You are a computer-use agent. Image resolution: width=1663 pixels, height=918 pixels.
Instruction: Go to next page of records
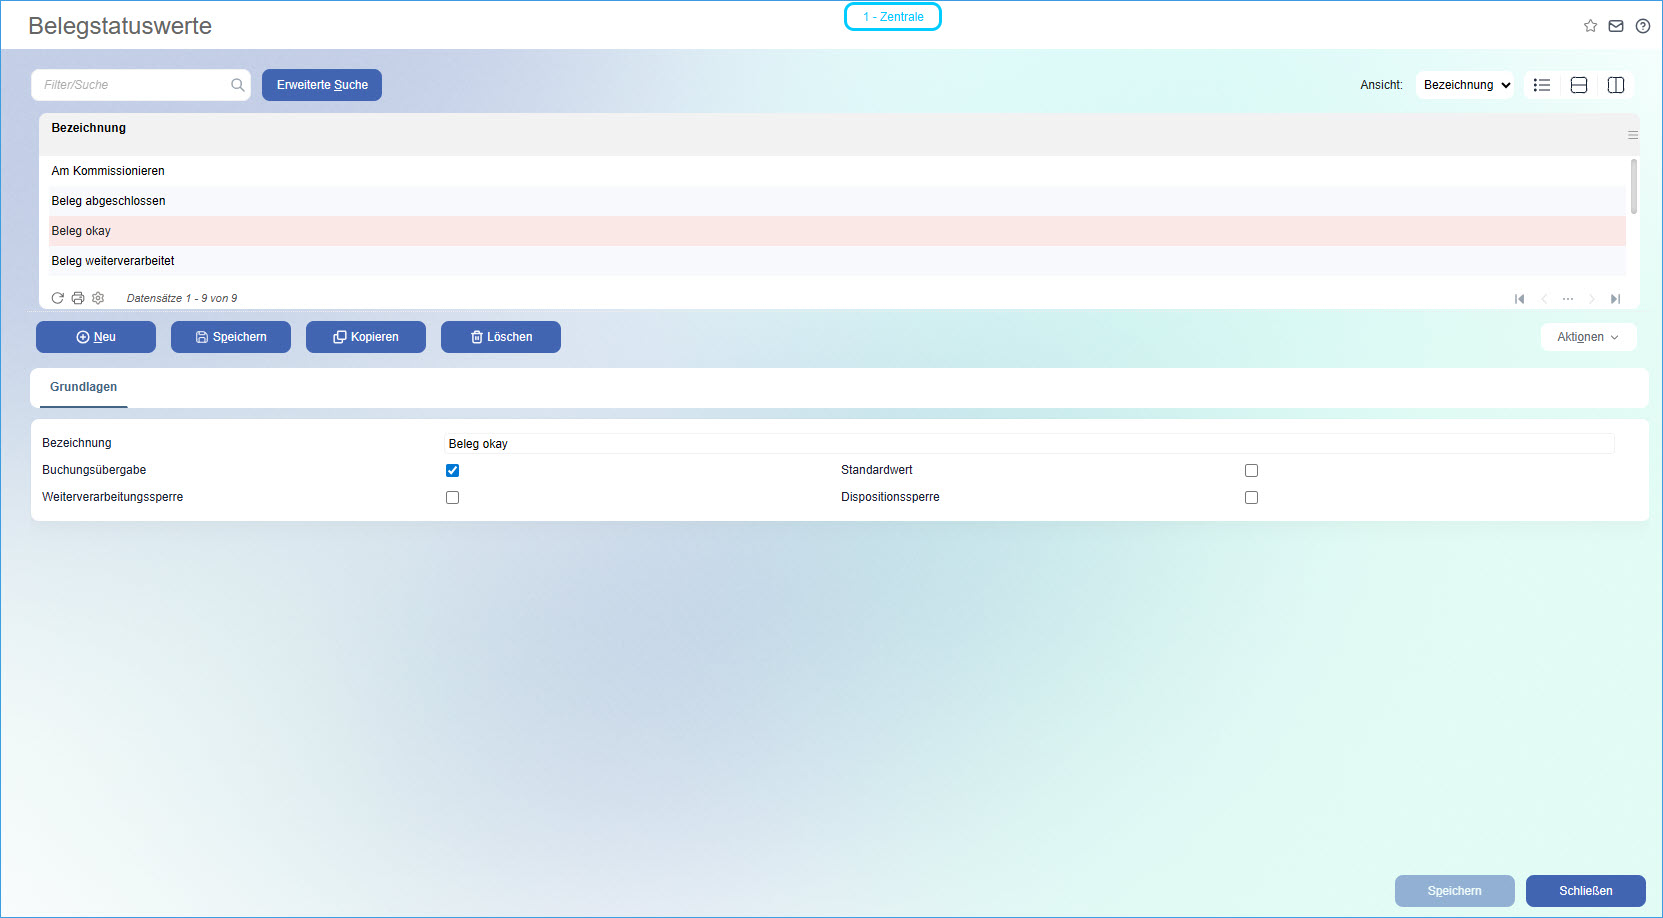point(1592,299)
